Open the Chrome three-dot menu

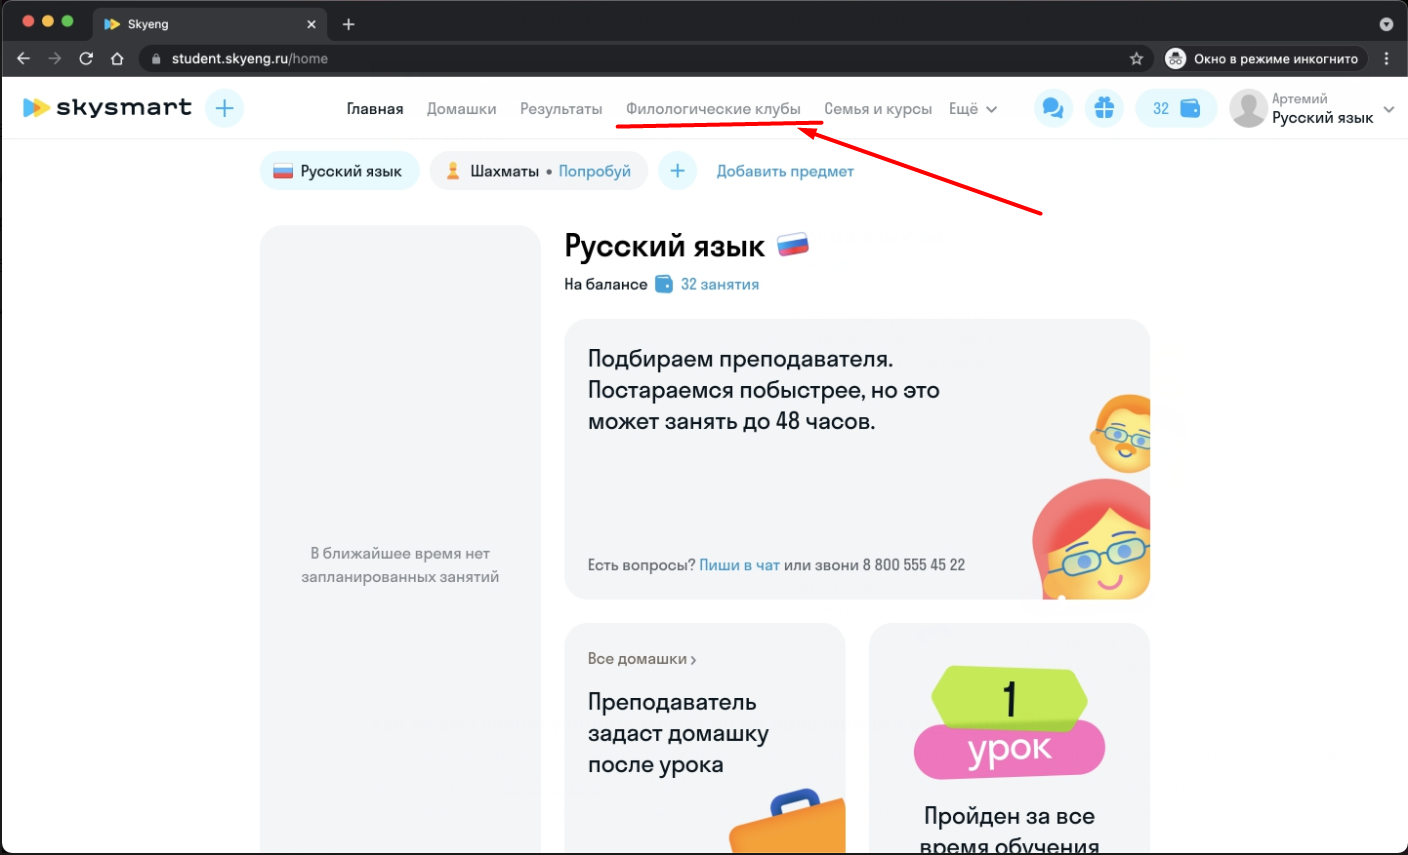coord(1386,58)
